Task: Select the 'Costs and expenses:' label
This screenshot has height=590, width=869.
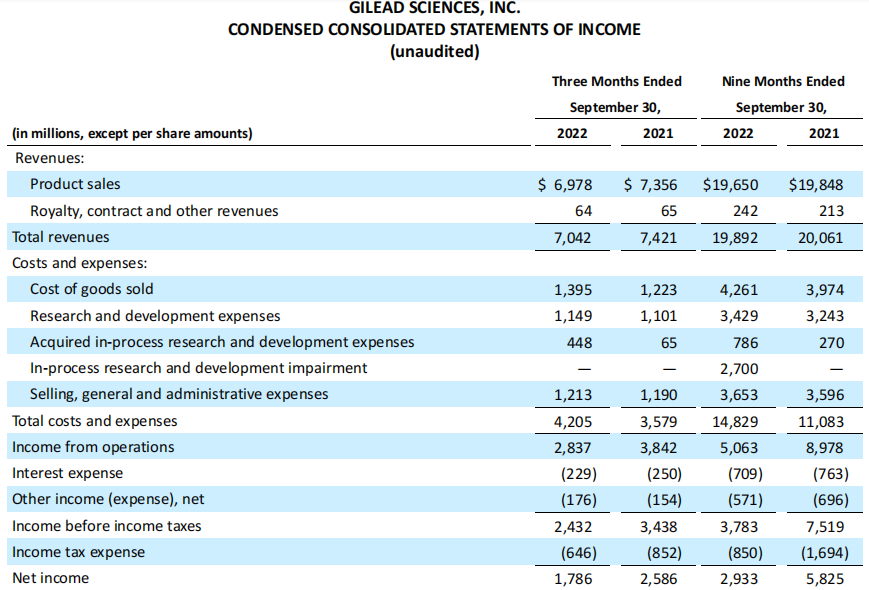Action: tap(80, 263)
